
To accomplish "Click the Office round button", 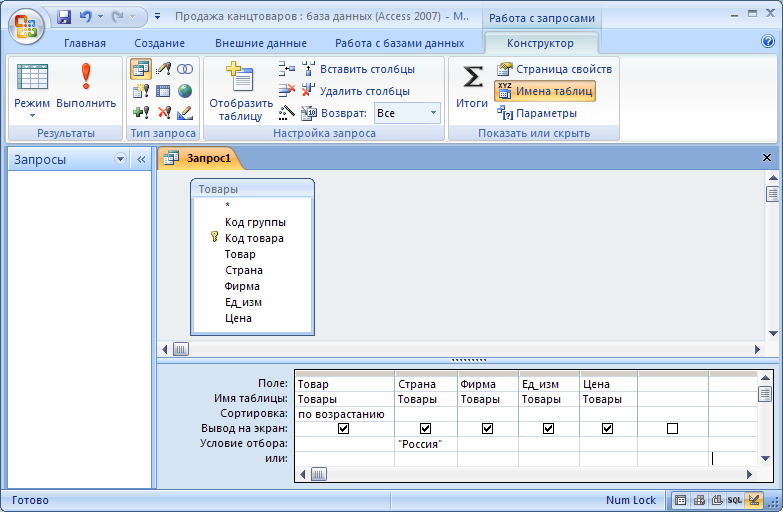I will (x=26, y=26).
